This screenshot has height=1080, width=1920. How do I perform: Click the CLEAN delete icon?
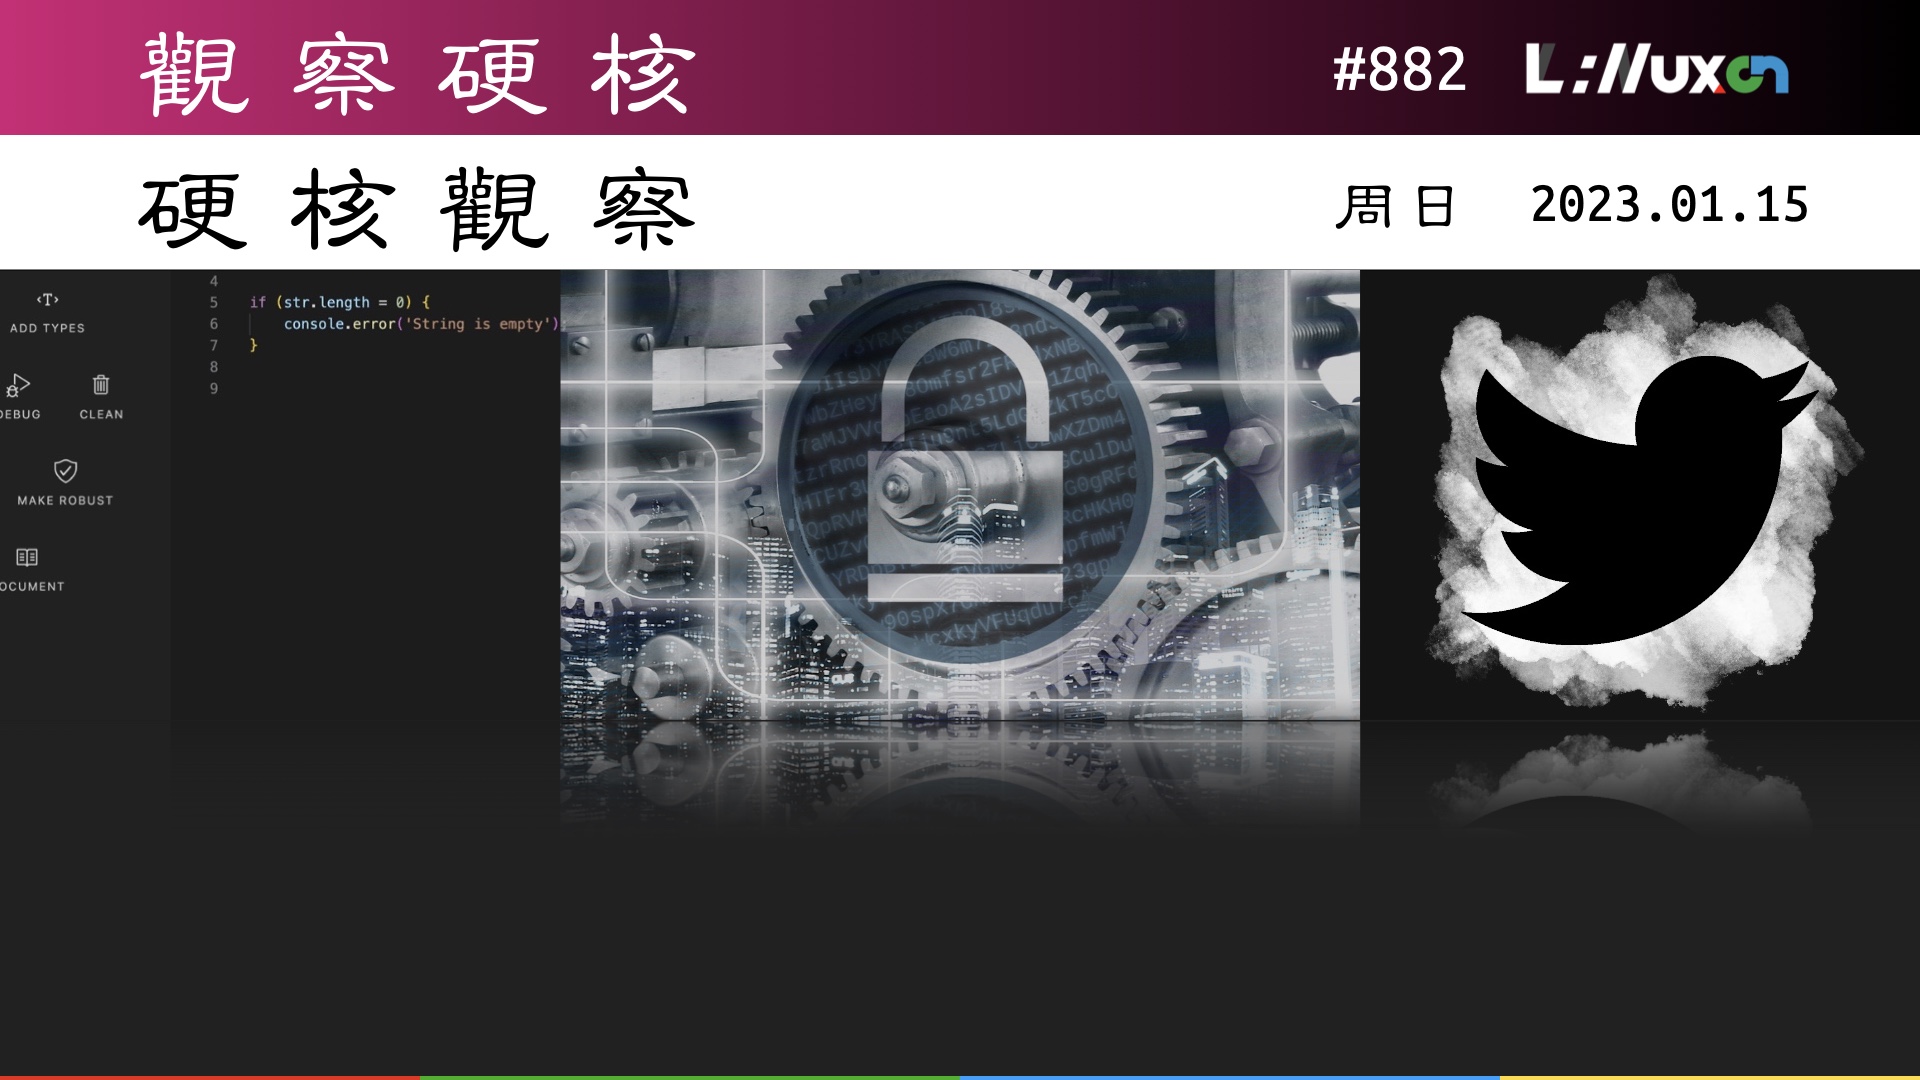pyautogui.click(x=99, y=385)
